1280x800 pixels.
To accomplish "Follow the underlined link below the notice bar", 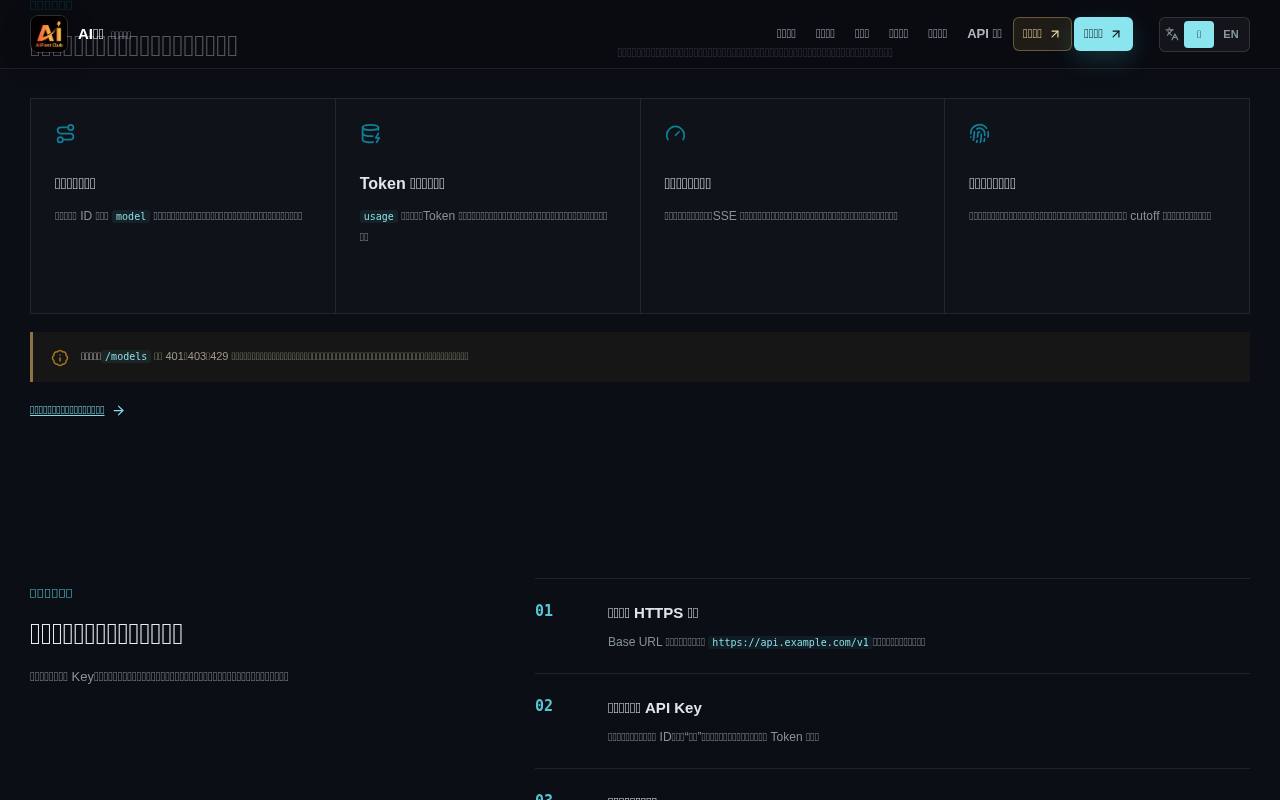I will click(67, 410).
